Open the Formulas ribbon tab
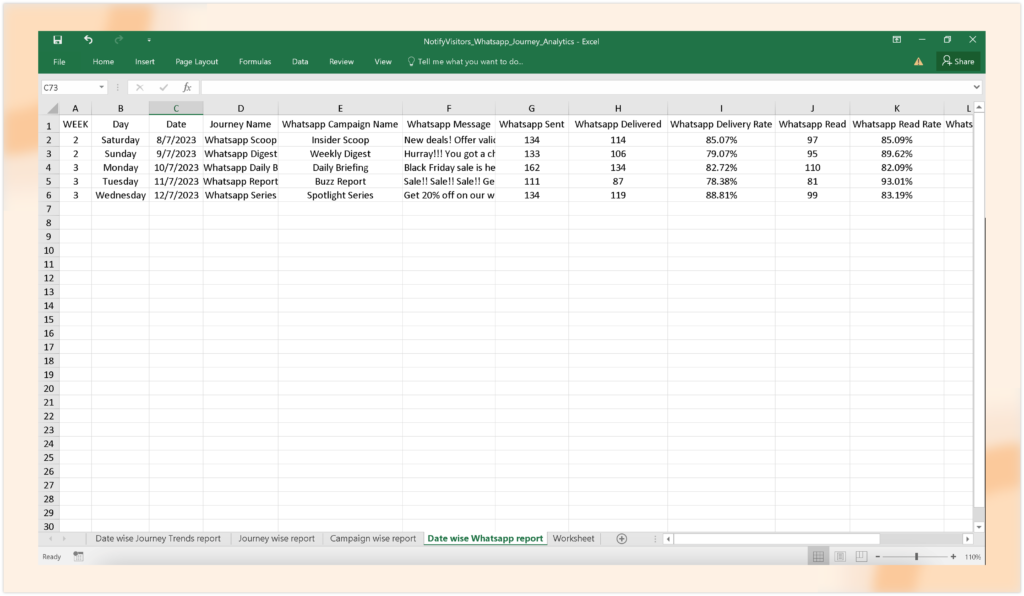 tap(255, 62)
